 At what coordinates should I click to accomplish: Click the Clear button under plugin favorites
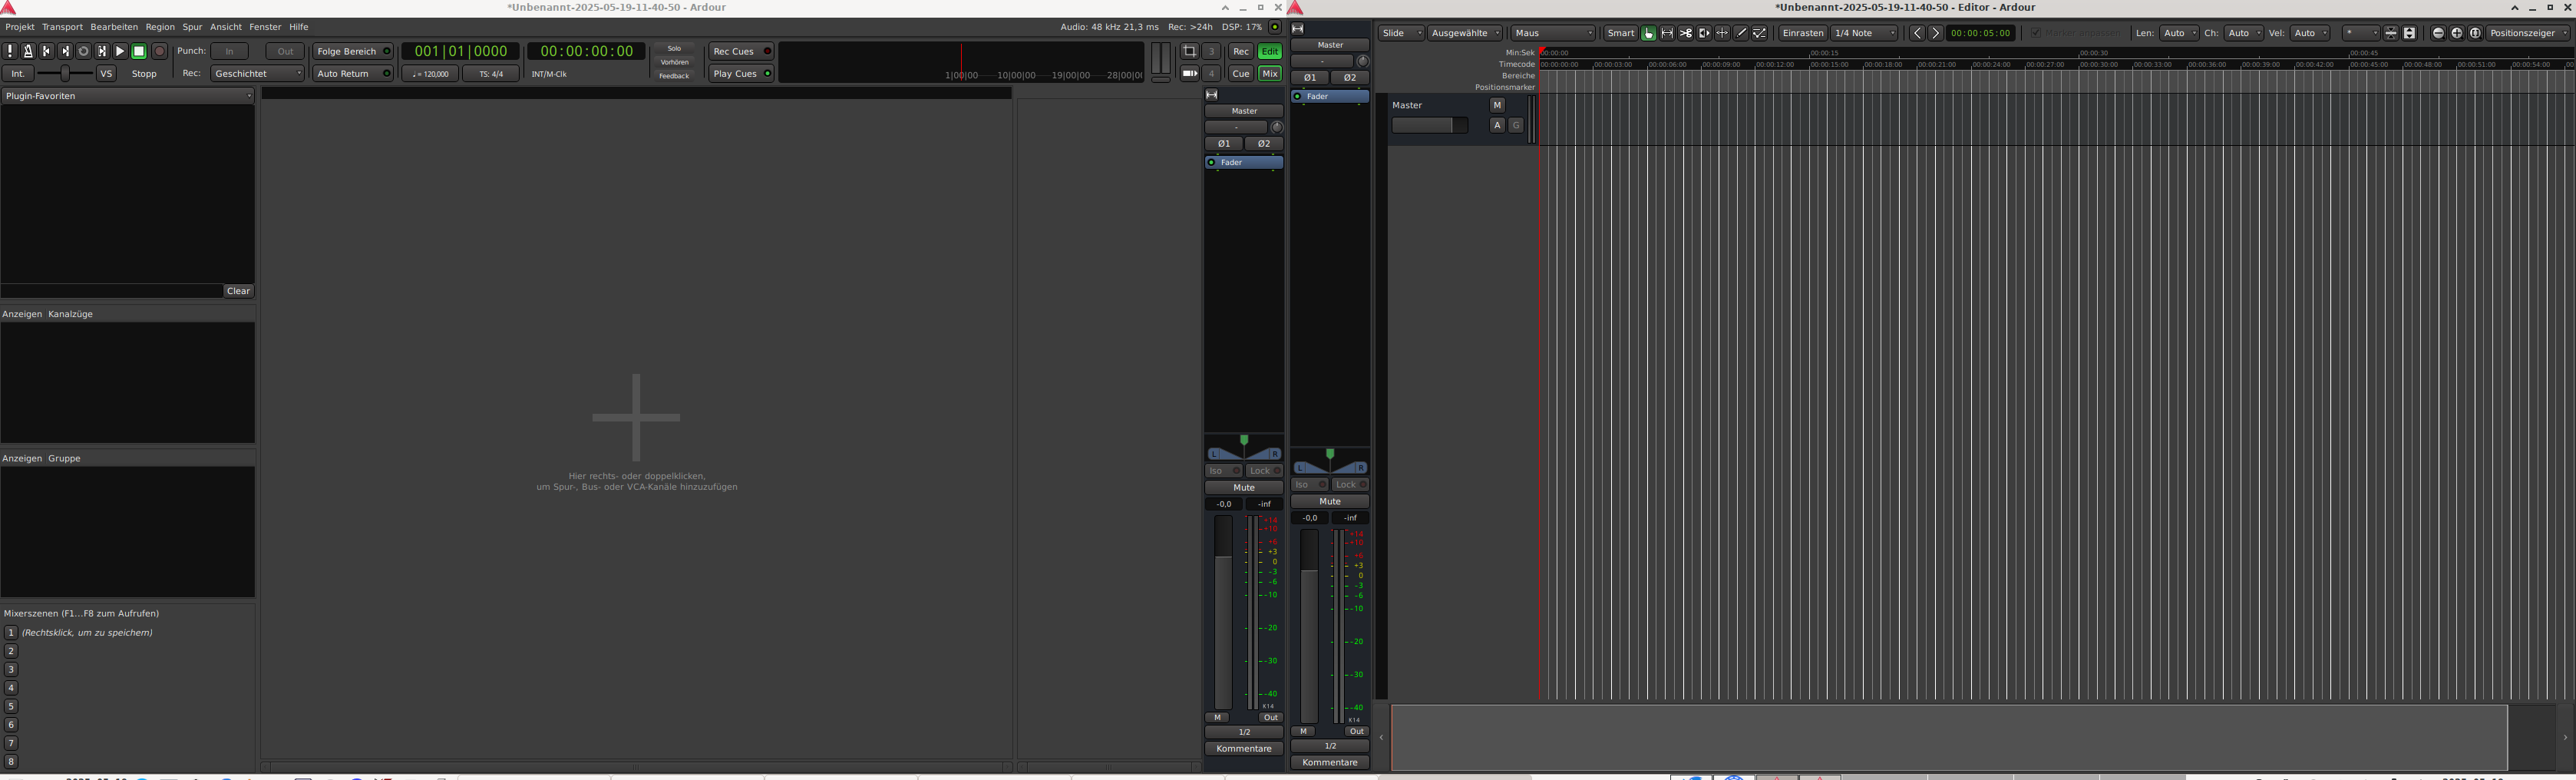click(238, 291)
